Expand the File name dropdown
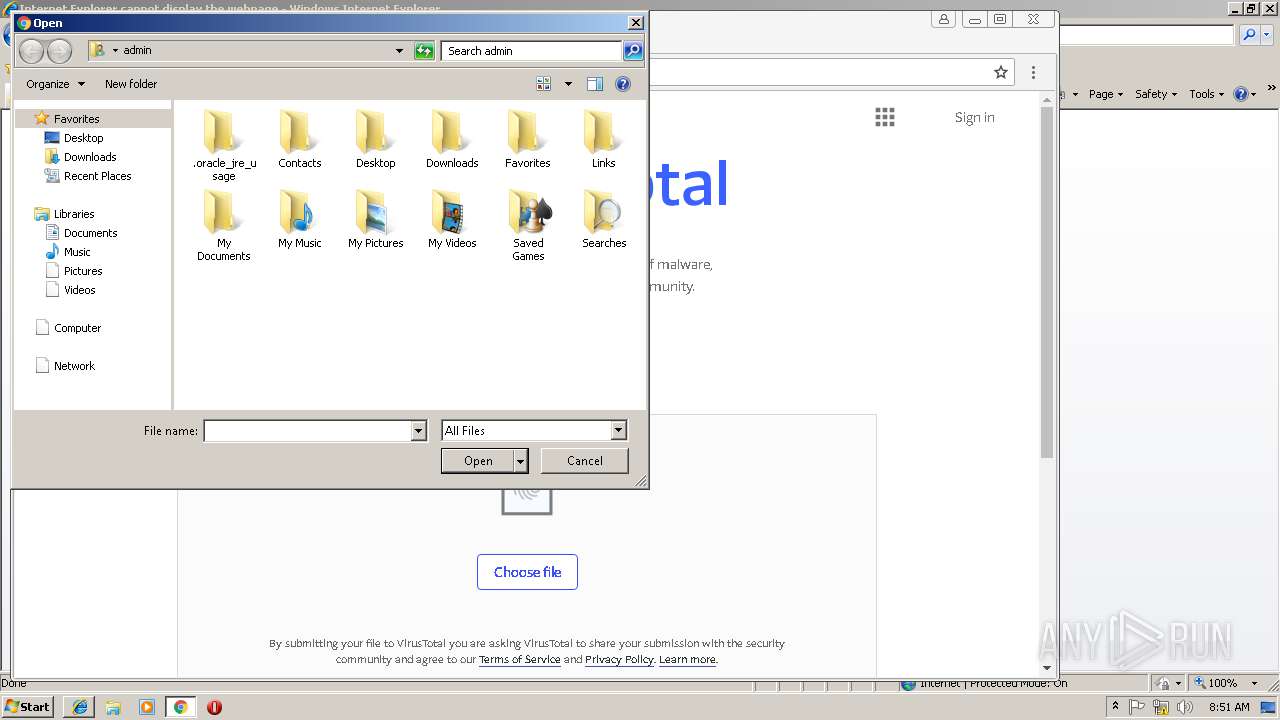The image size is (1280, 720). pyautogui.click(x=419, y=431)
